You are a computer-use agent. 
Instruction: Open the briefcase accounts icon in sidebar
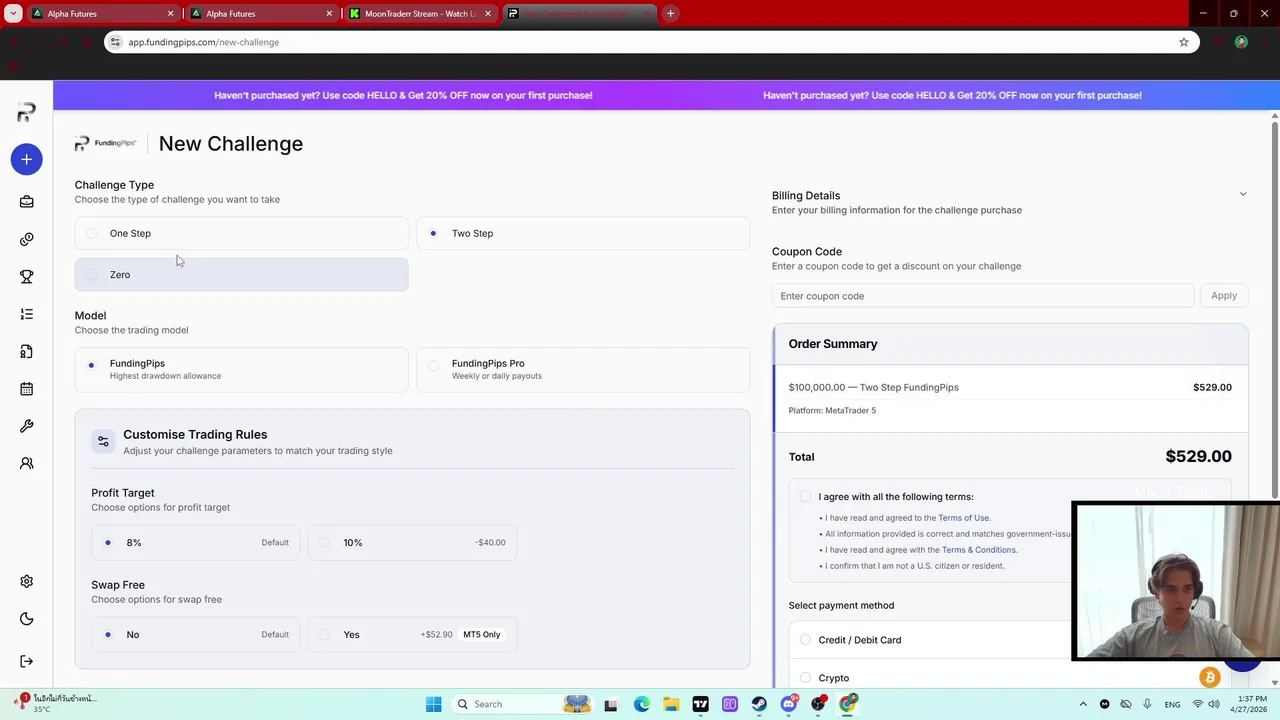(x=27, y=202)
